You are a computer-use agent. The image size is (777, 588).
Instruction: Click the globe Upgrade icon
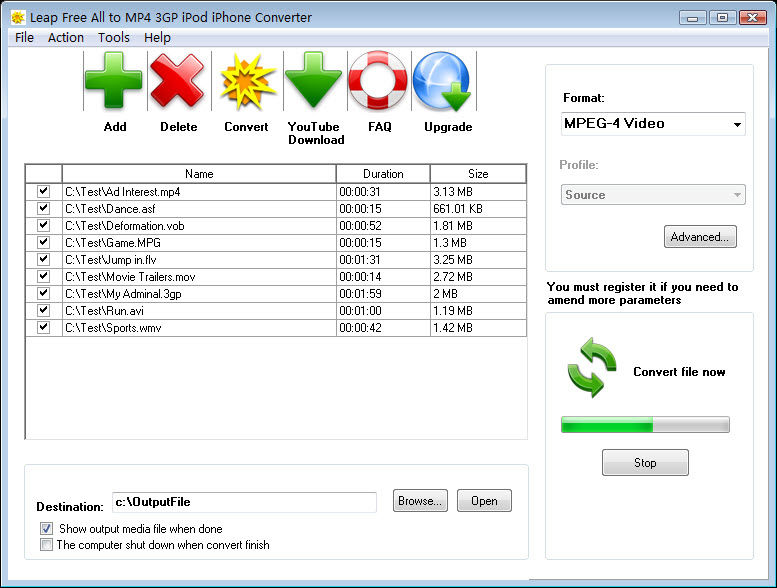(442, 81)
